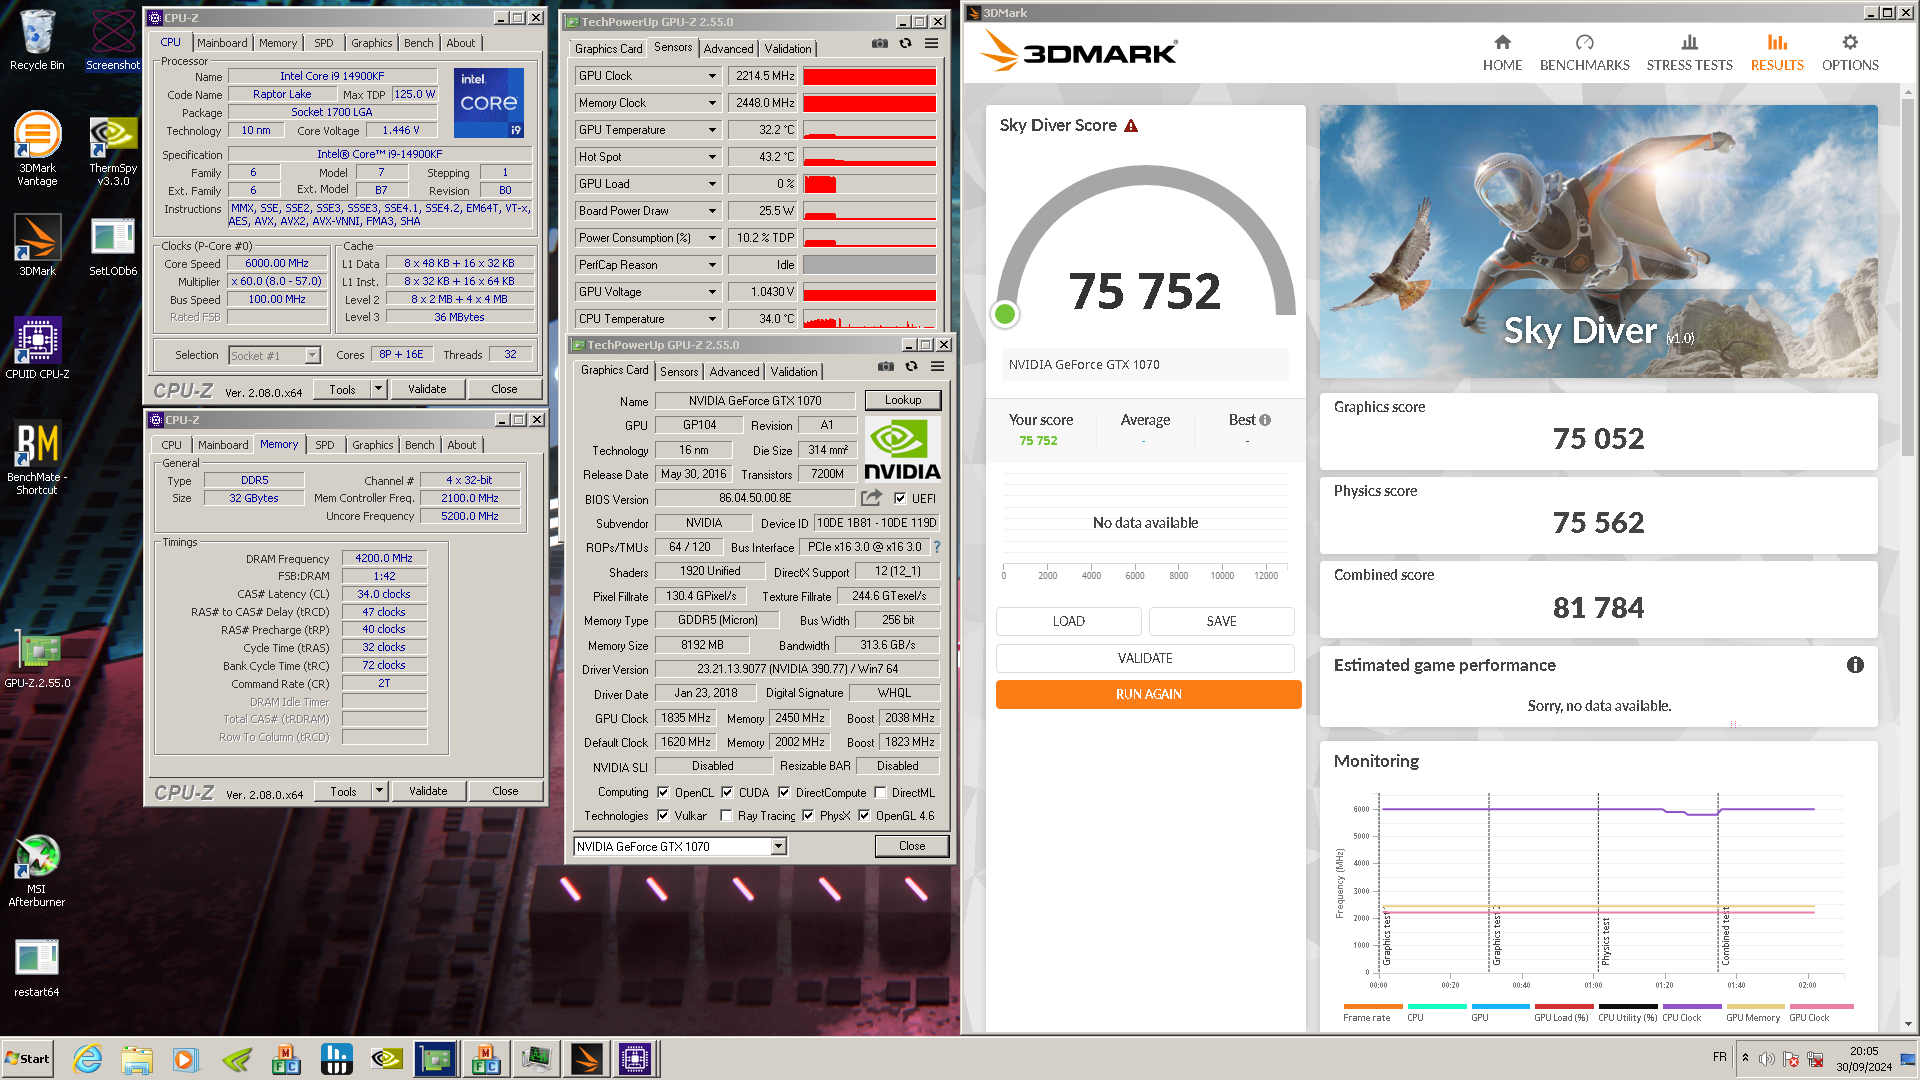The image size is (1920, 1080).
Task: Expand the PerfCap Reason sensor dropdown
Action: click(x=712, y=265)
